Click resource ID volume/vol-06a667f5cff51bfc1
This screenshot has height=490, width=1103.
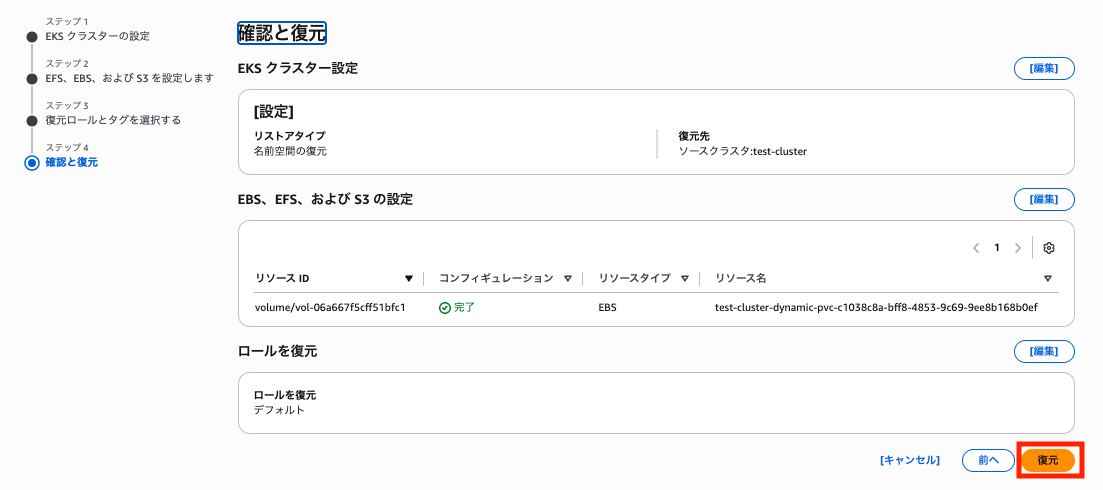point(330,308)
